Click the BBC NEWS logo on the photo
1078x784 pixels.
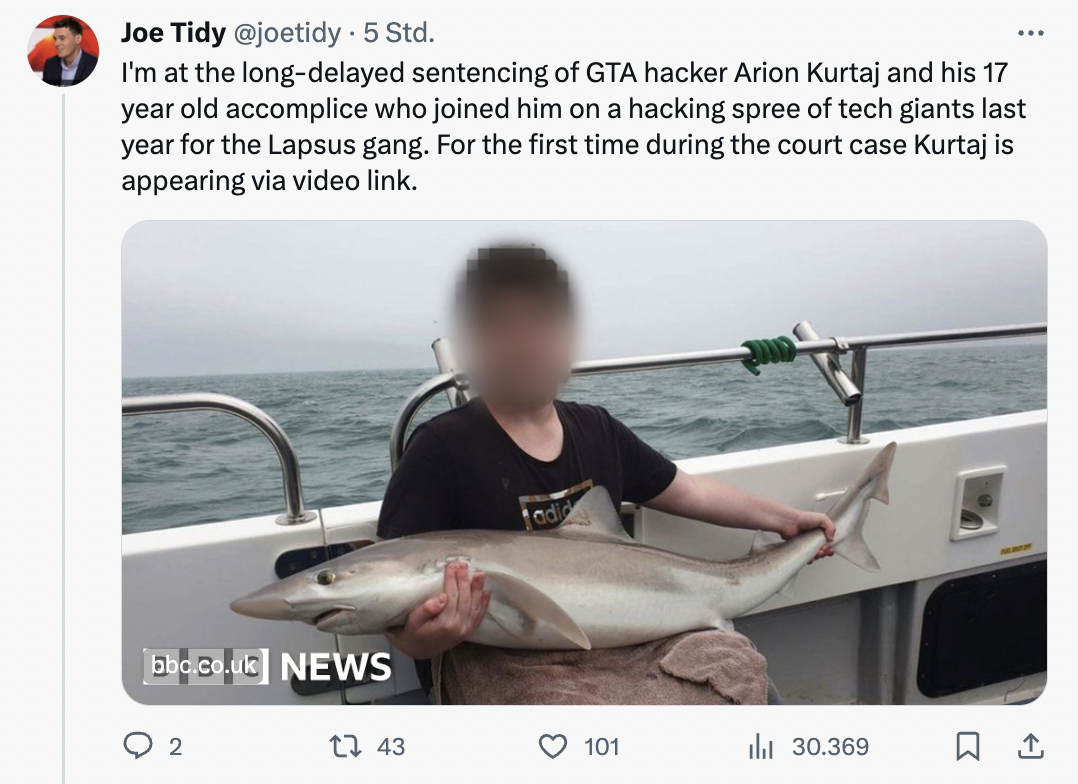(x=267, y=666)
